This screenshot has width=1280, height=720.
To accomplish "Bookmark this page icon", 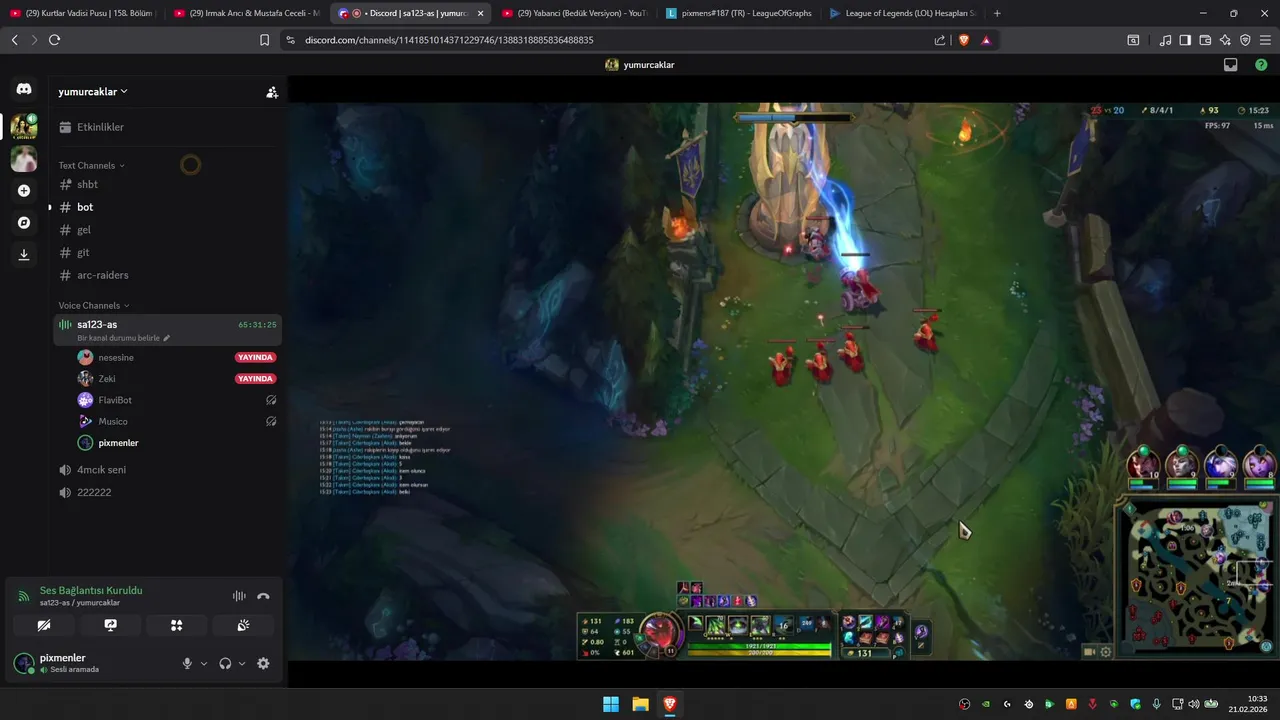I will (264, 40).
